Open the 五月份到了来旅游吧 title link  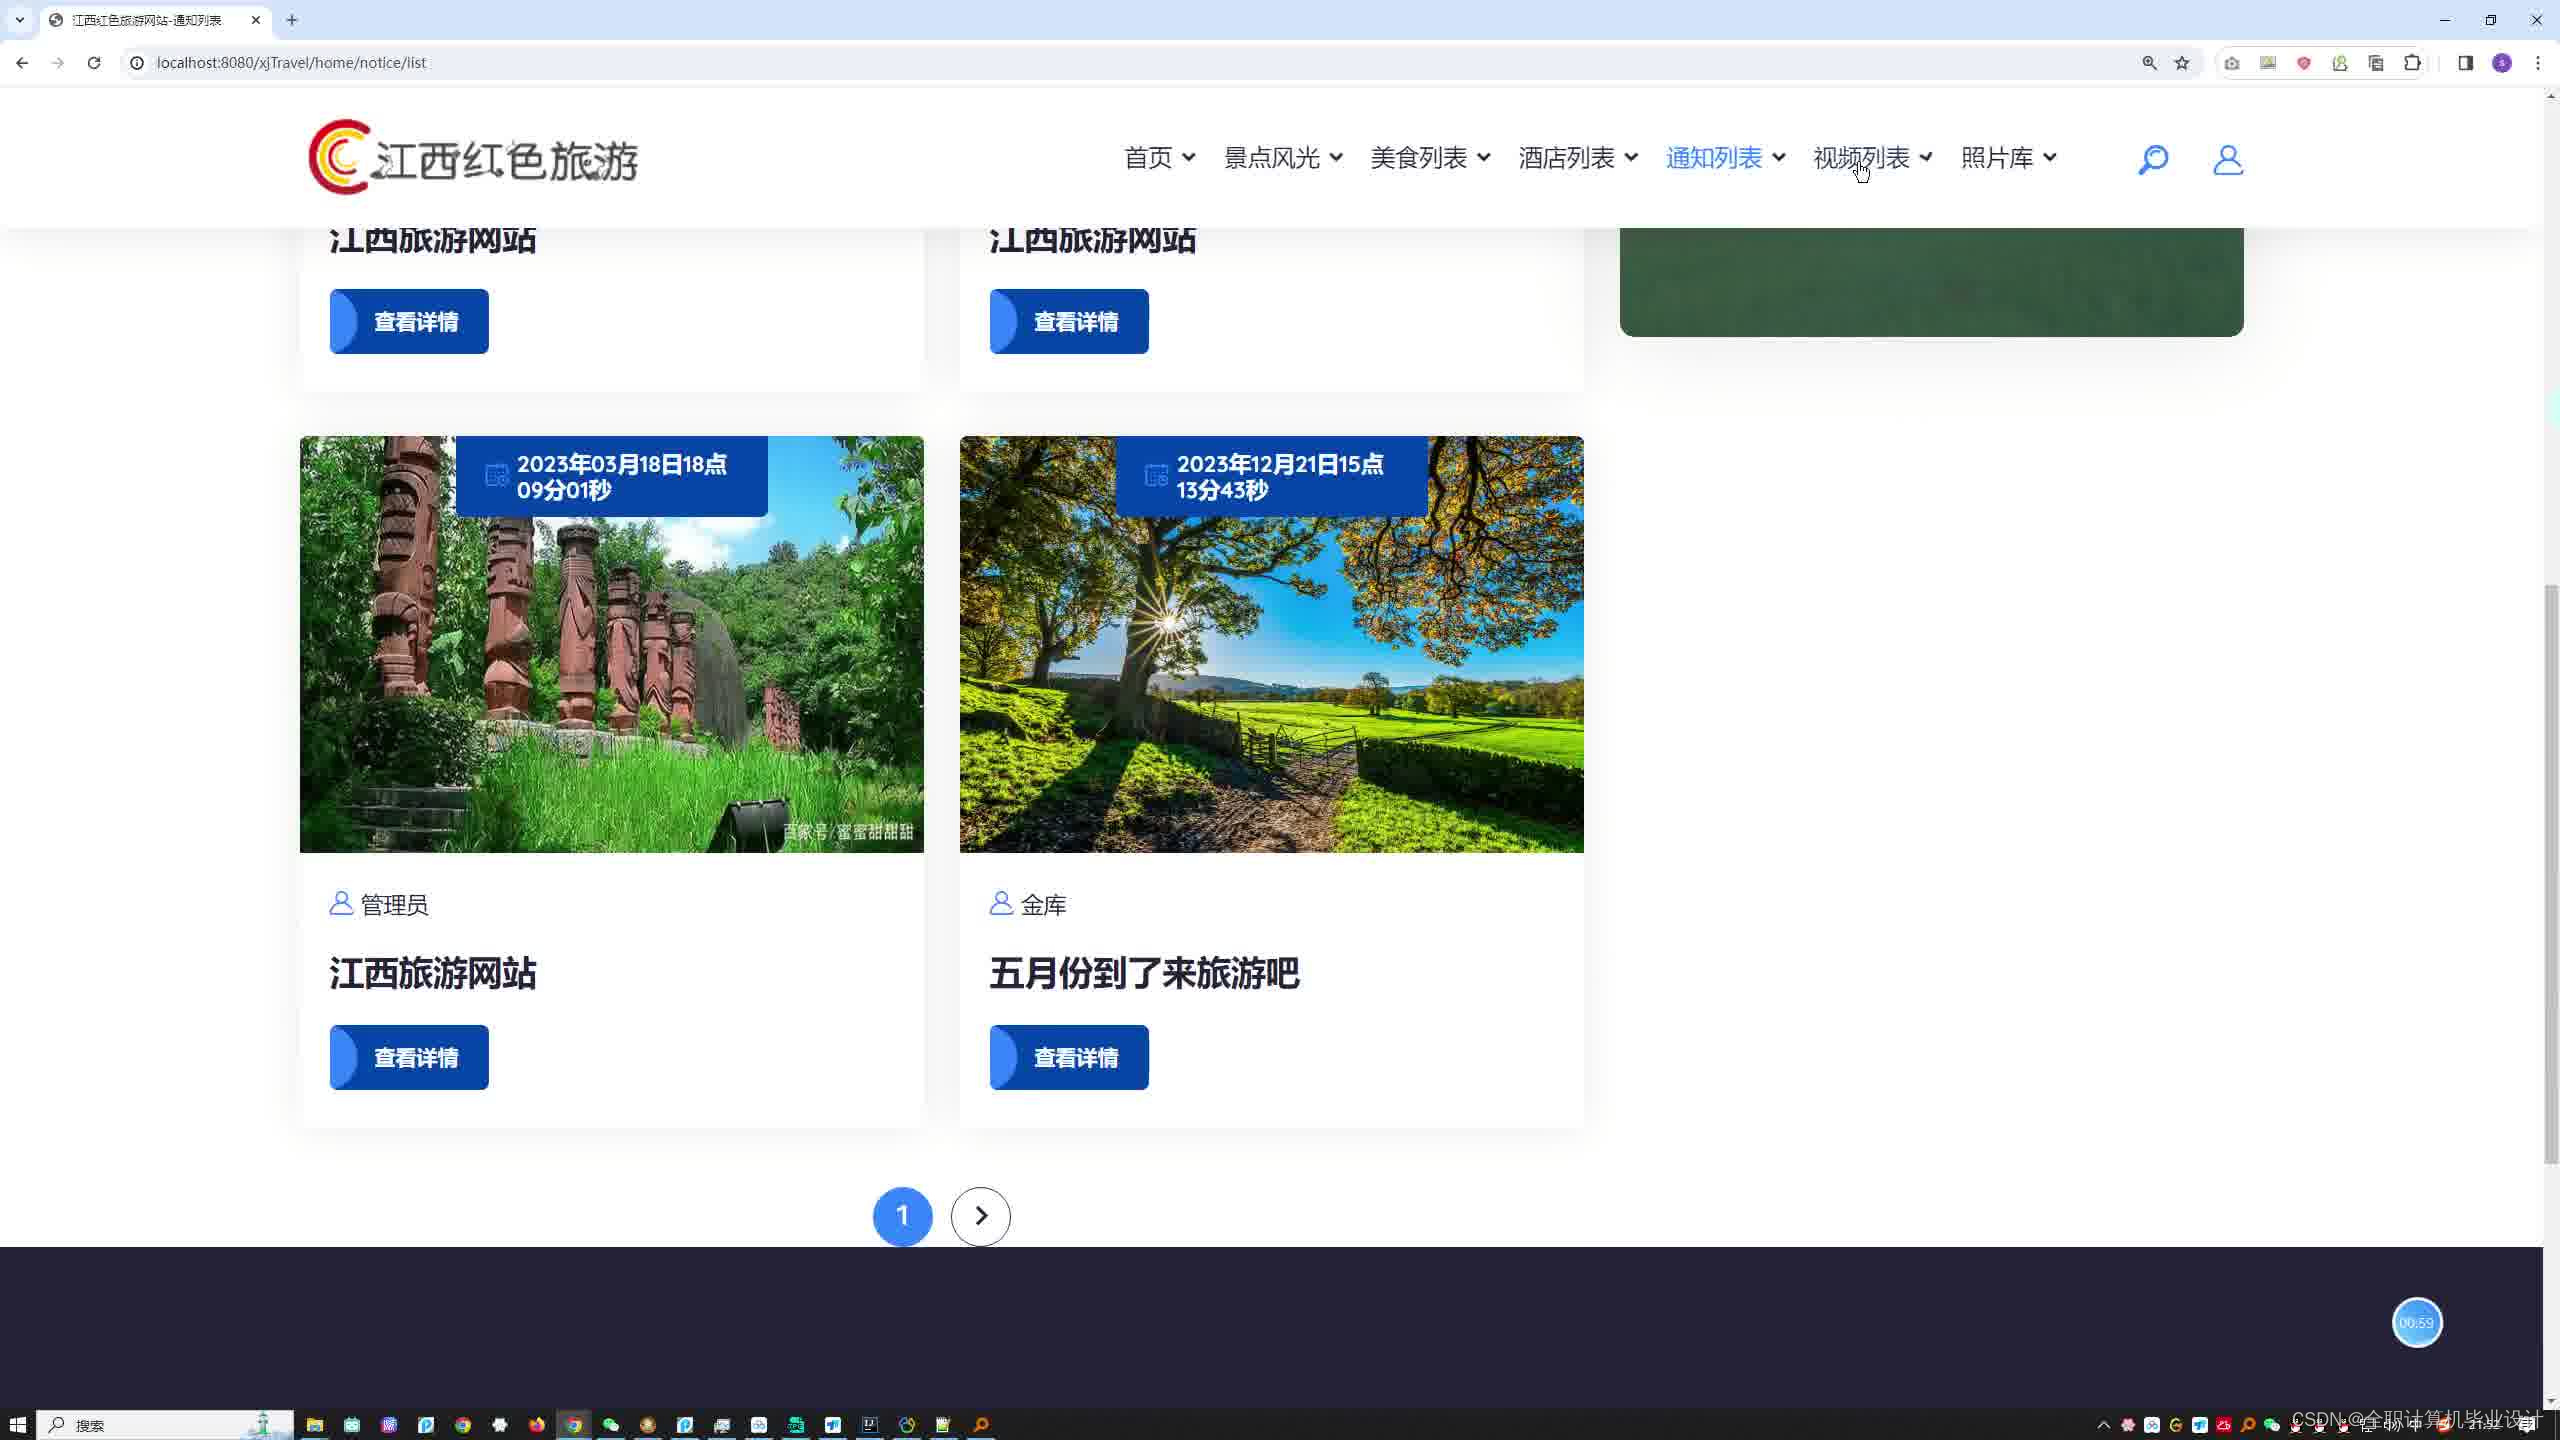tap(1144, 973)
